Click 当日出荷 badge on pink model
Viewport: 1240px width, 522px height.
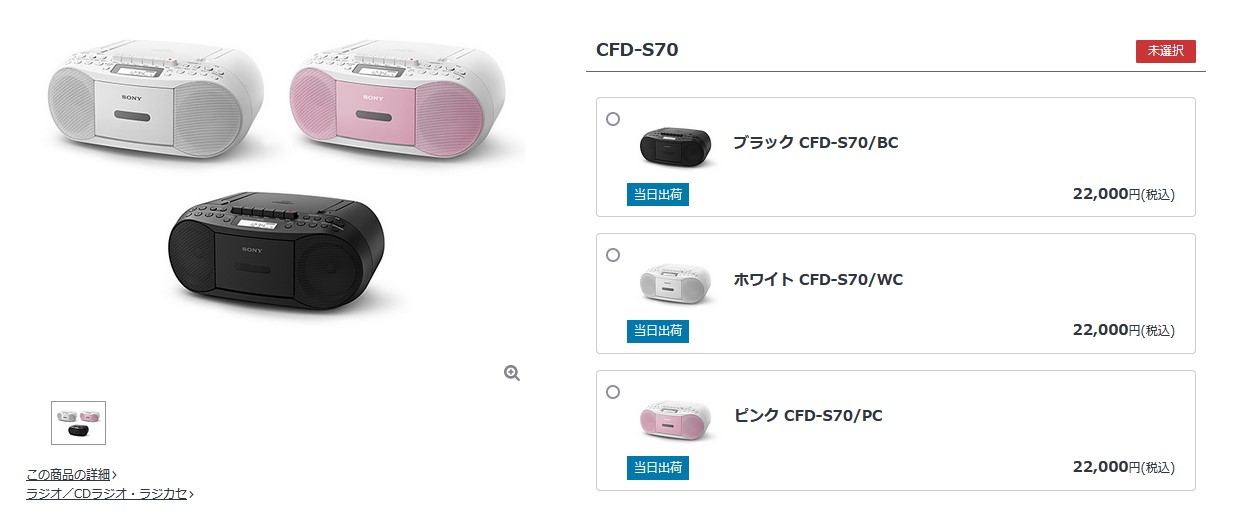658,467
